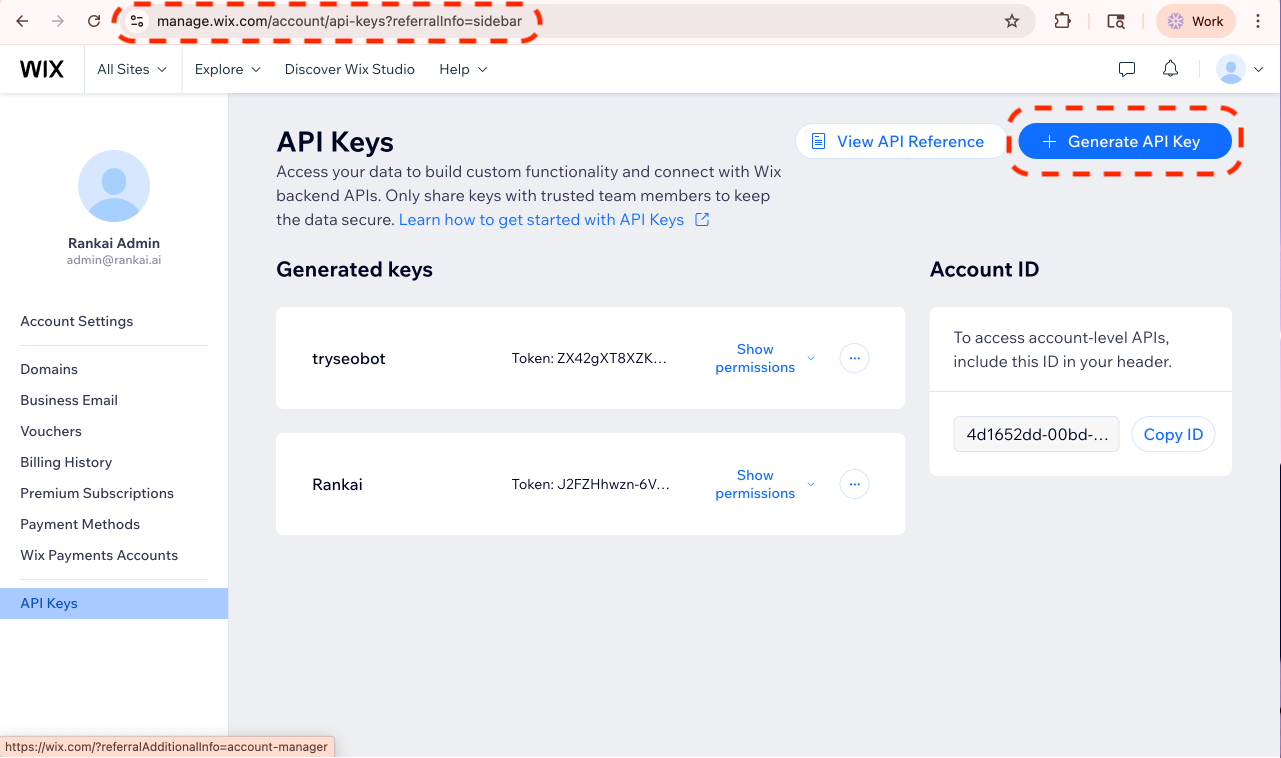Copy the Account ID using Copy ID

click(1173, 434)
